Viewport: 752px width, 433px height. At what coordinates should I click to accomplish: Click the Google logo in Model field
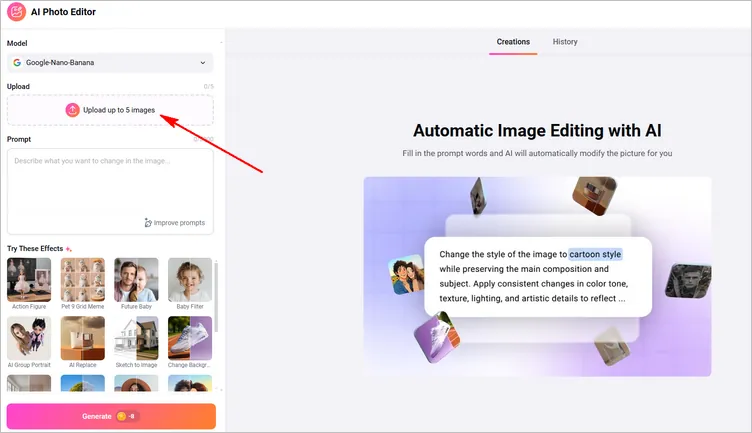click(18, 62)
